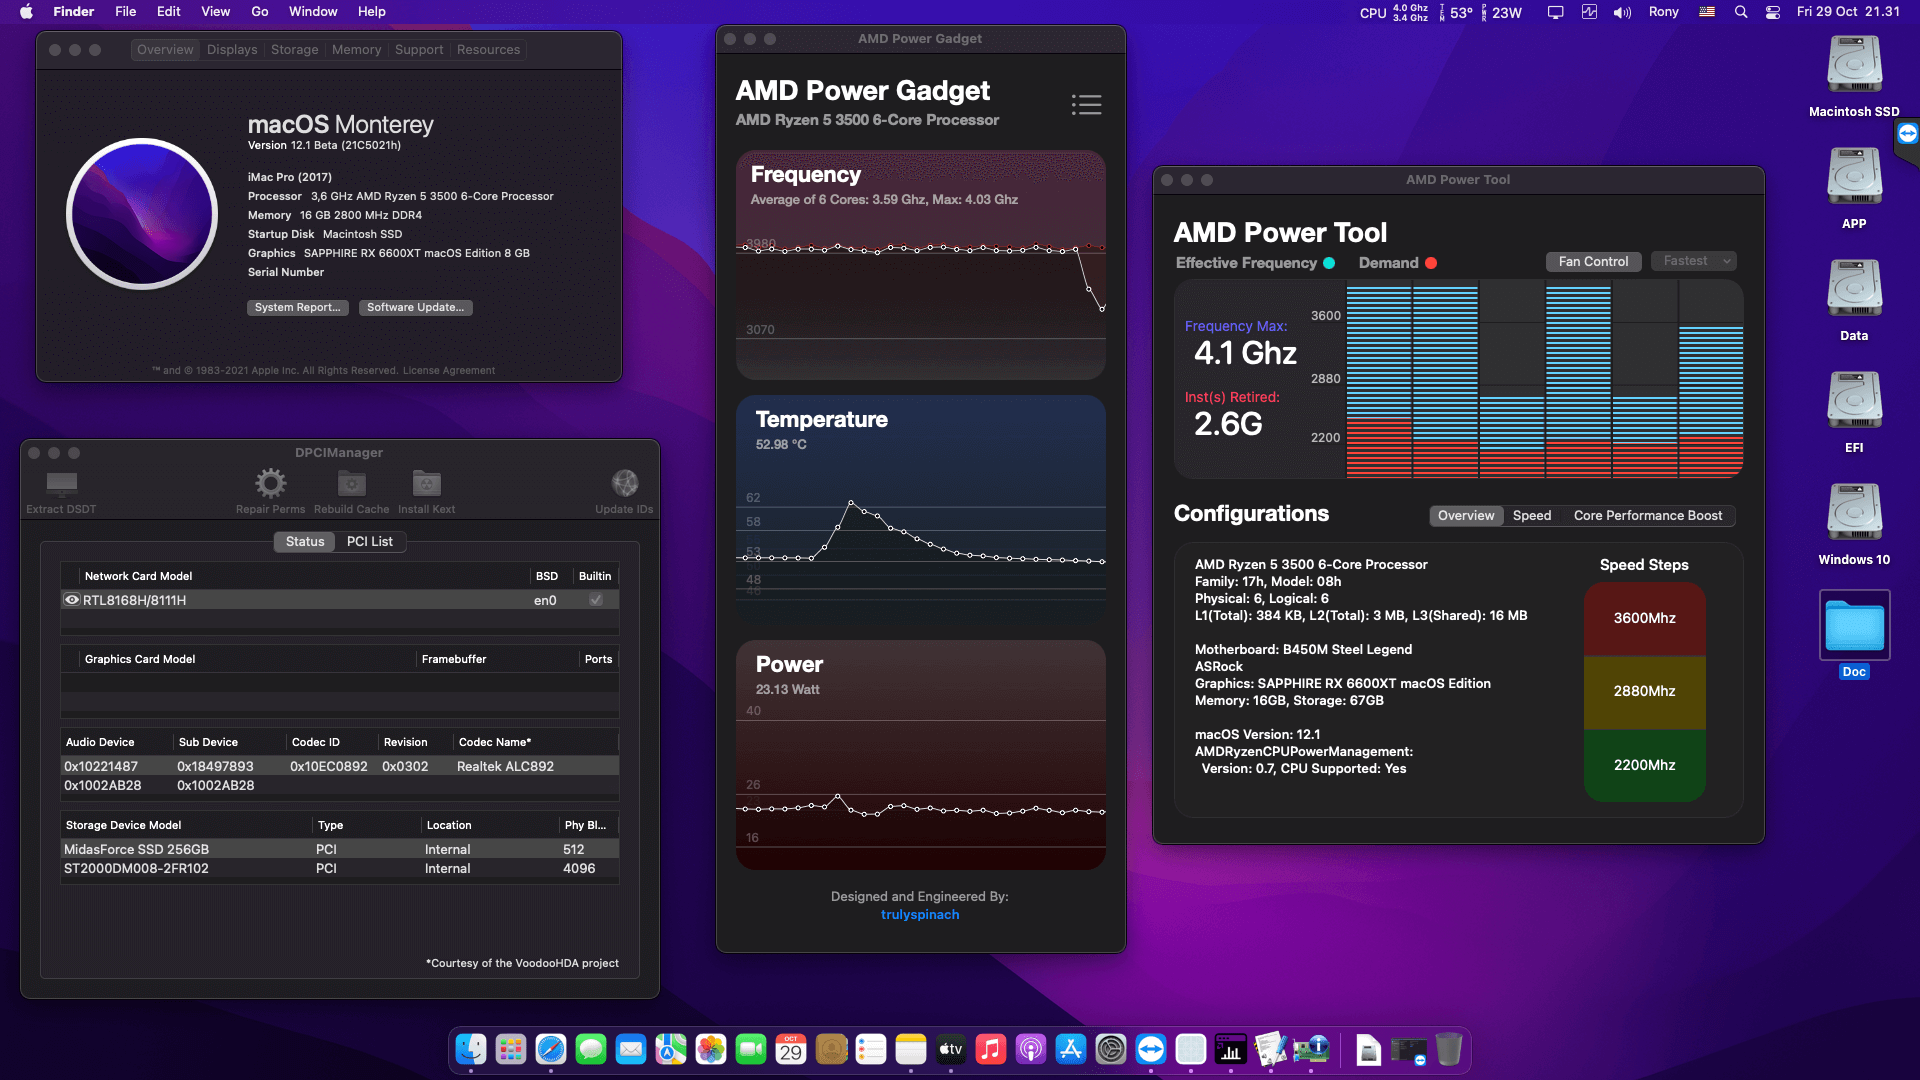
Task: Open Reminders from the Dock
Action: click(871, 1049)
